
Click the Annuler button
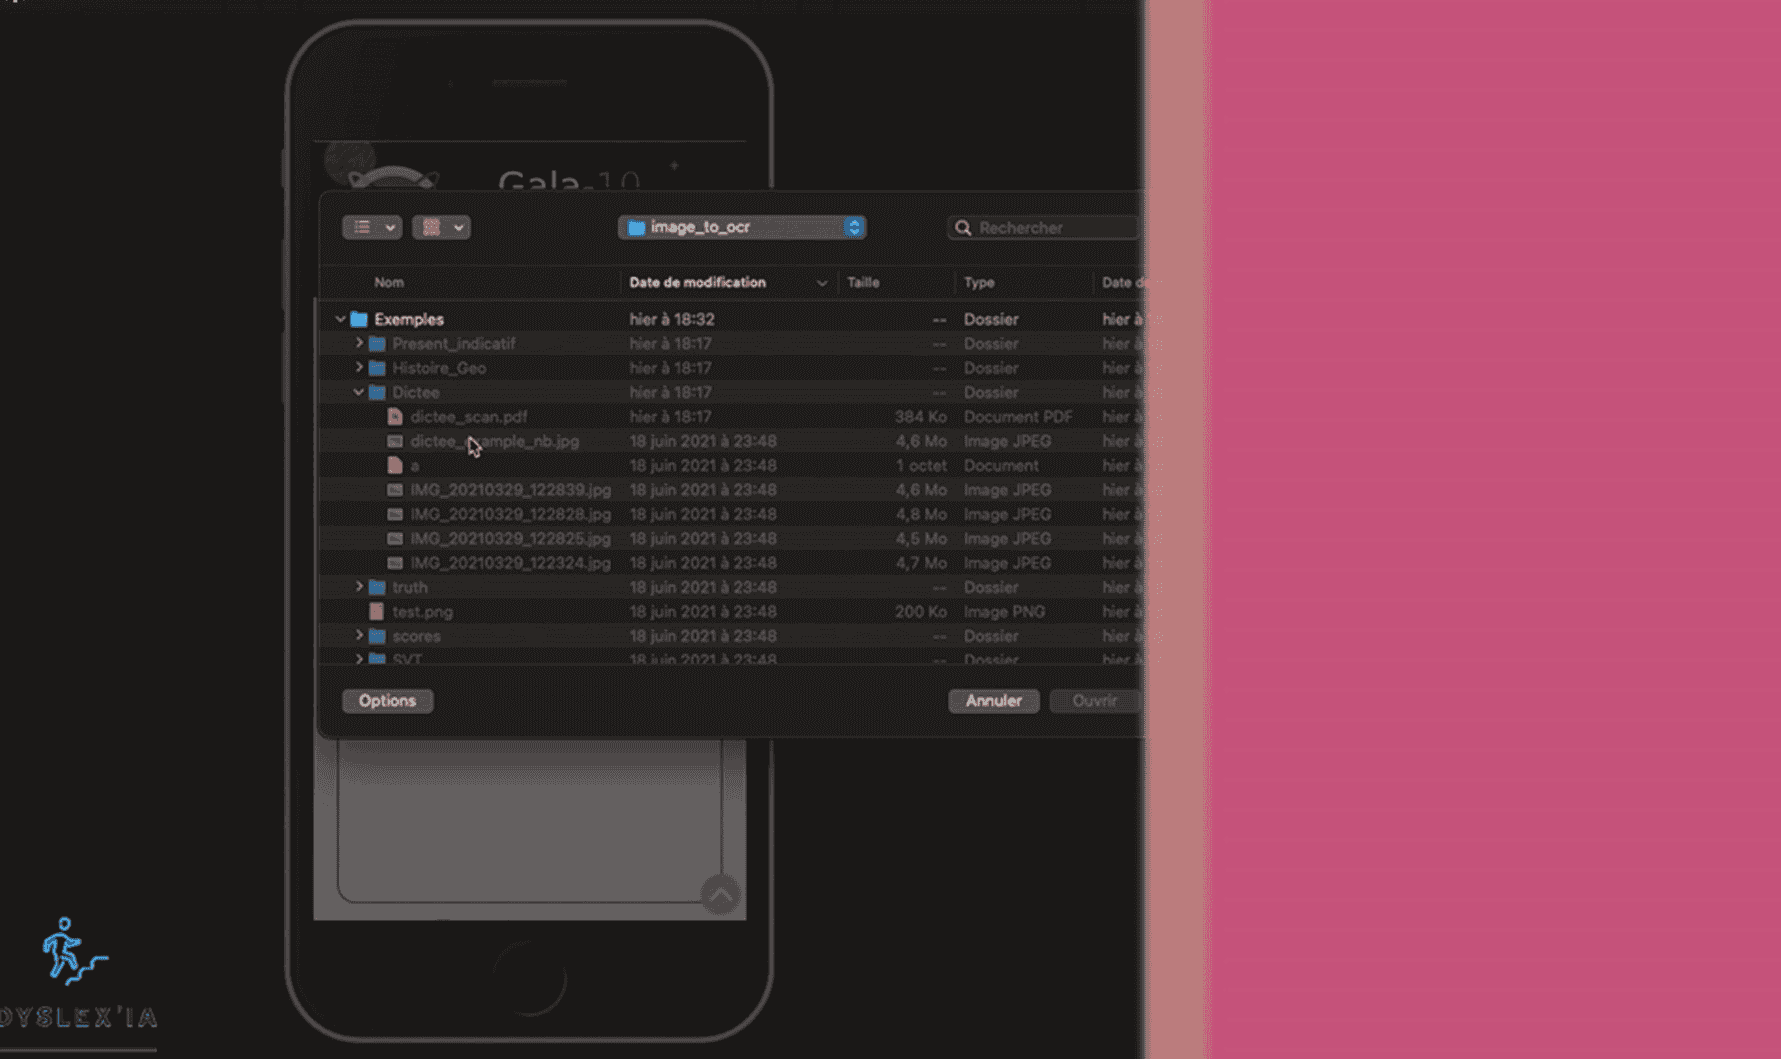click(x=993, y=701)
